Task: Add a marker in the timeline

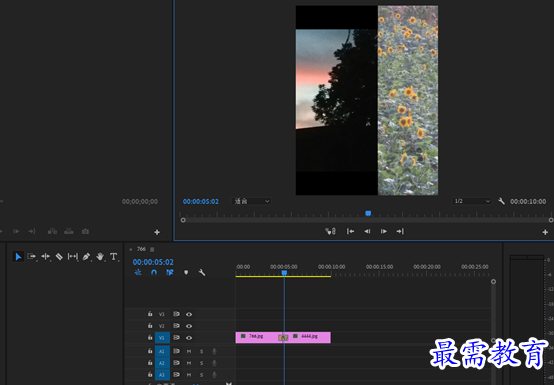Action: (x=186, y=272)
